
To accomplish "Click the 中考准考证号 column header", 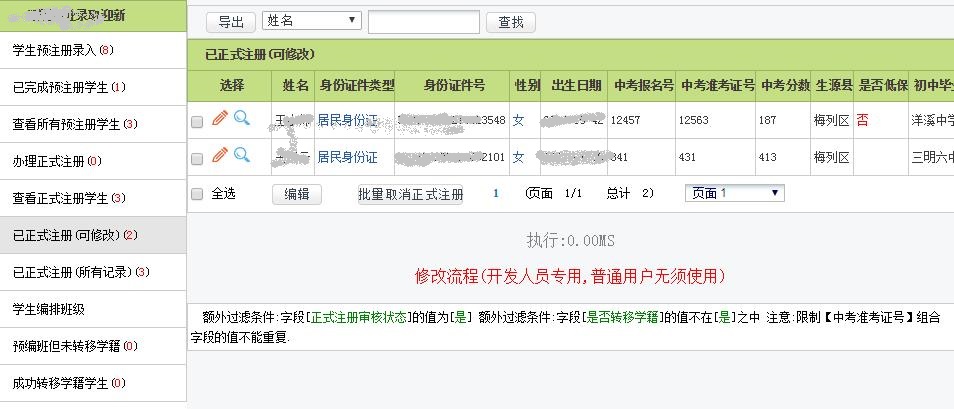I will (718, 85).
